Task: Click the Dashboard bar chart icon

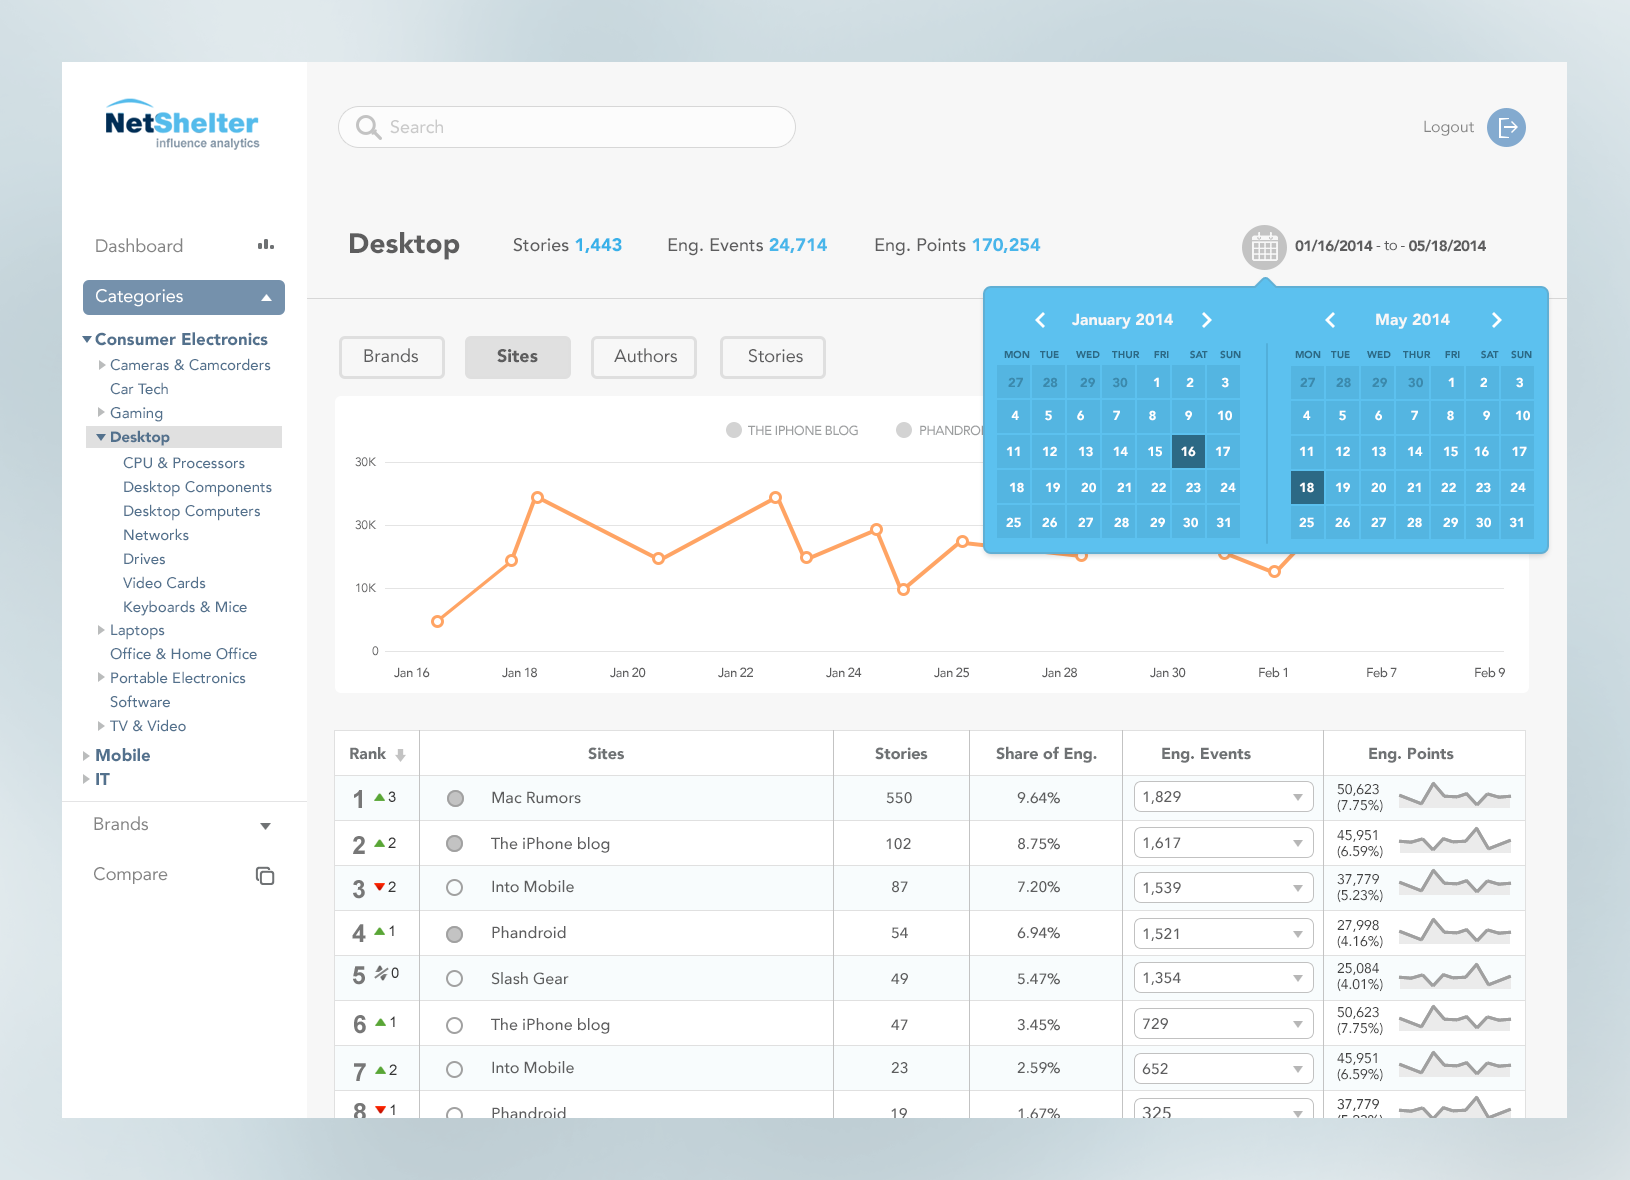Action: pos(265,245)
